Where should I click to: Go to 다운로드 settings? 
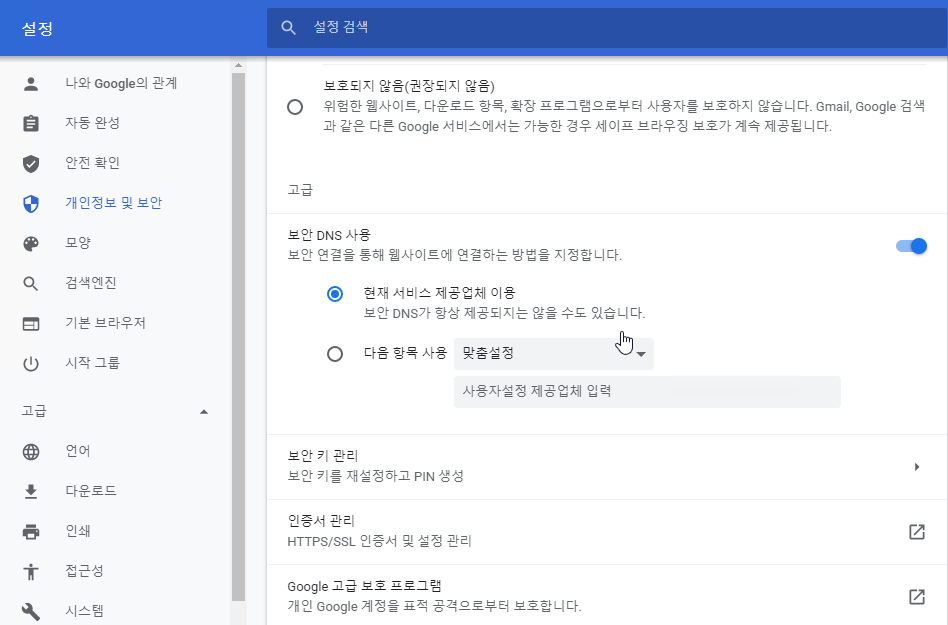[x=91, y=491]
